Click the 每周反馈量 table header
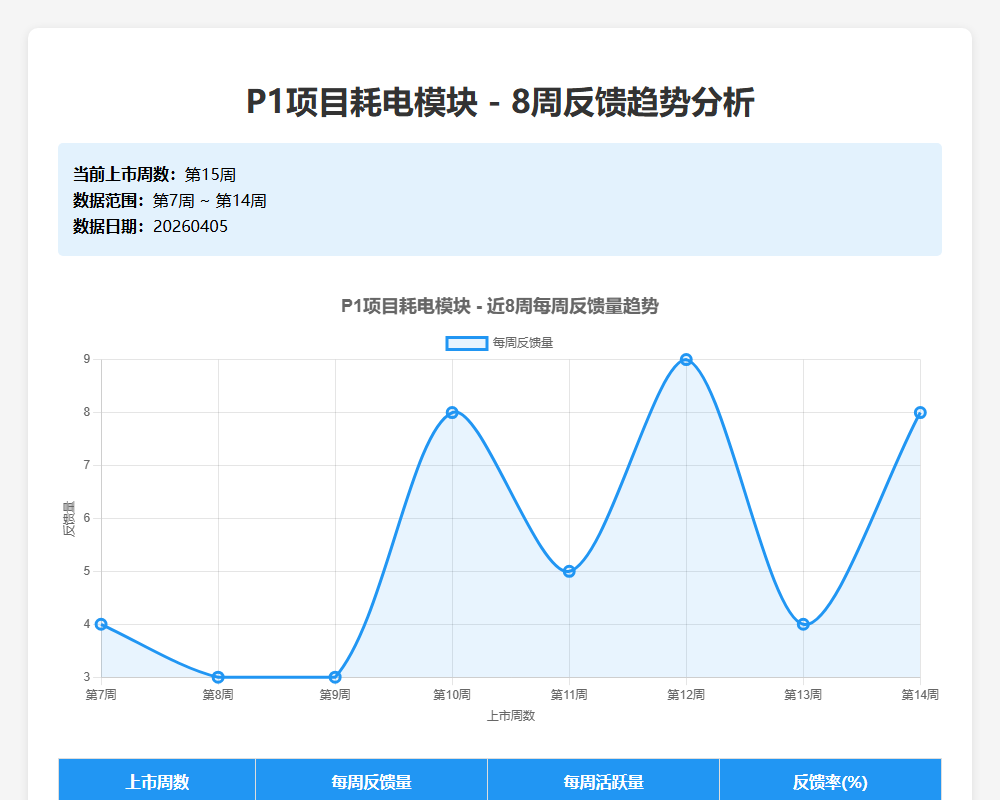Image resolution: width=1000 pixels, height=800 pixels. coord(371,781)
